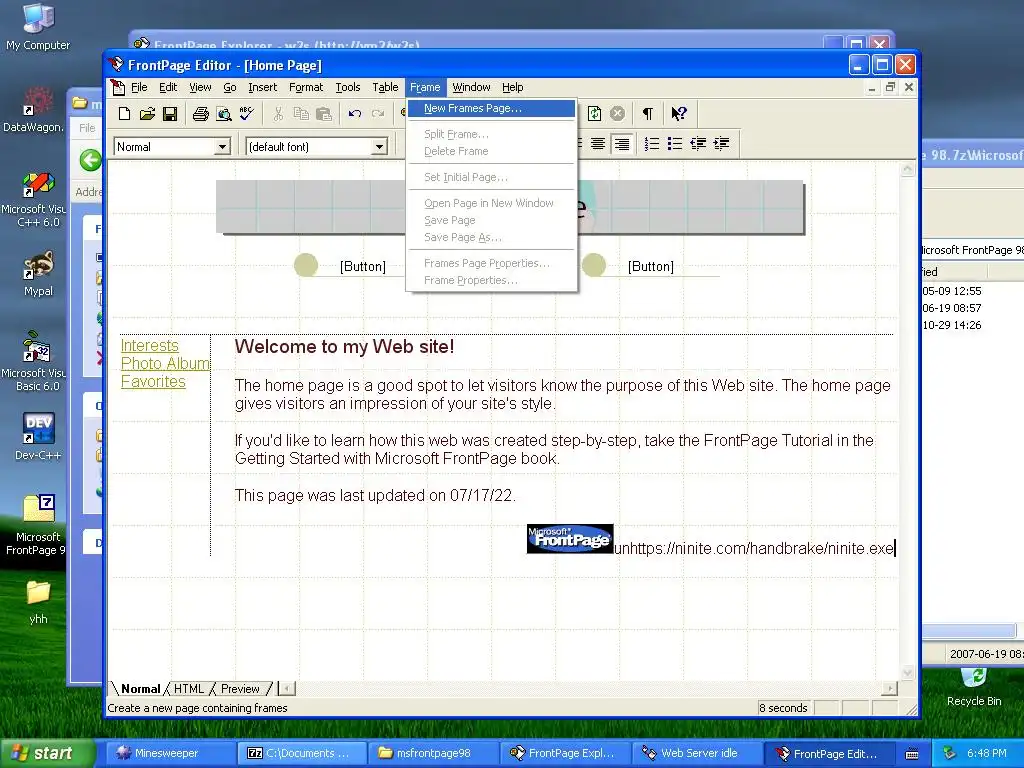
Task: Switch to Minesweeper in taskbar
Action: [170, 753]
